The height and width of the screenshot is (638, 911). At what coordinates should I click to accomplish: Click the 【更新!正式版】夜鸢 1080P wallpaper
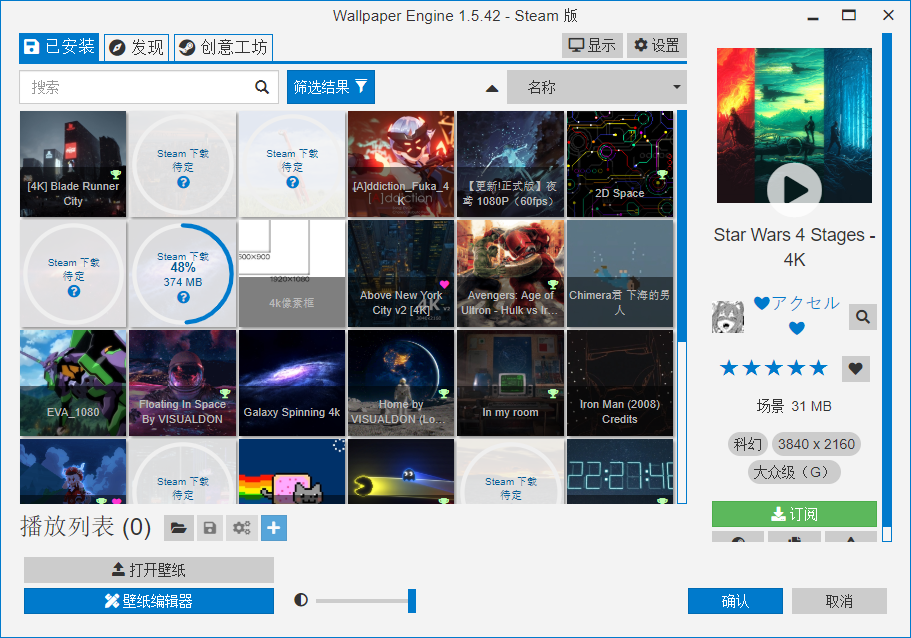(510, 164)
